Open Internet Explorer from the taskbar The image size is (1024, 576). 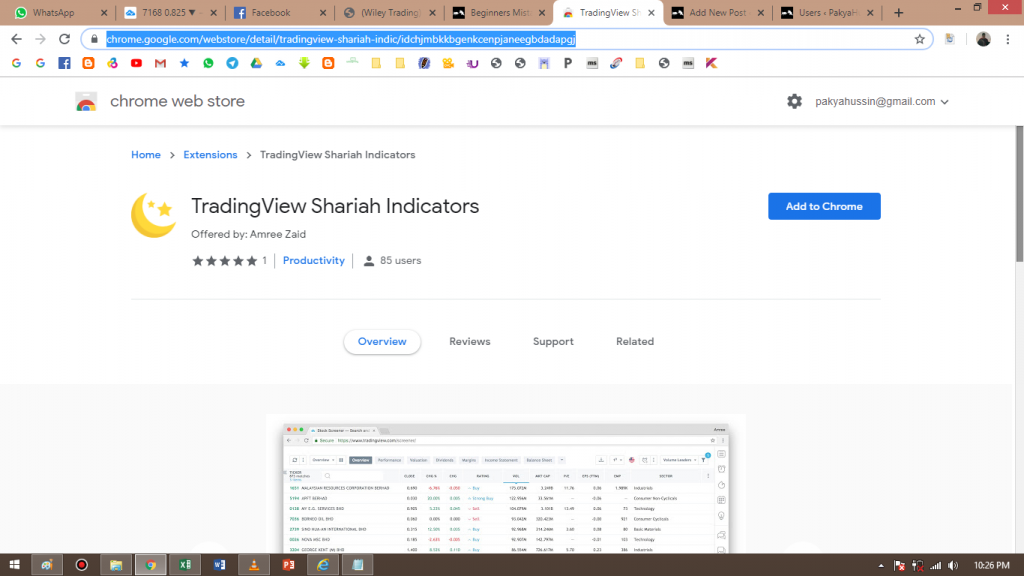click(x=323, y=565)
